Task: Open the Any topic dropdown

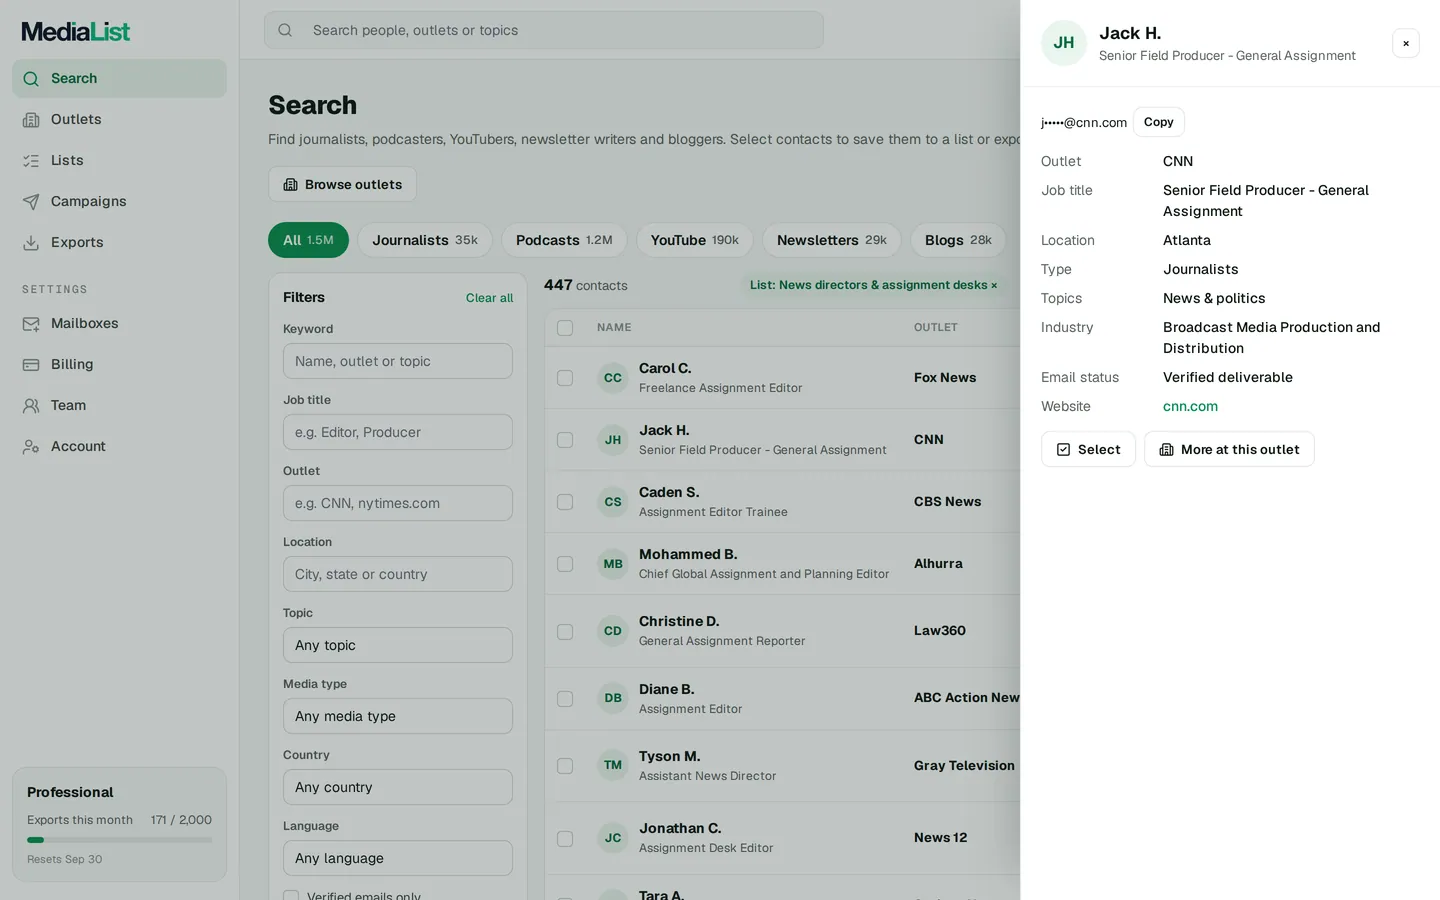Action: pos(398,645)
